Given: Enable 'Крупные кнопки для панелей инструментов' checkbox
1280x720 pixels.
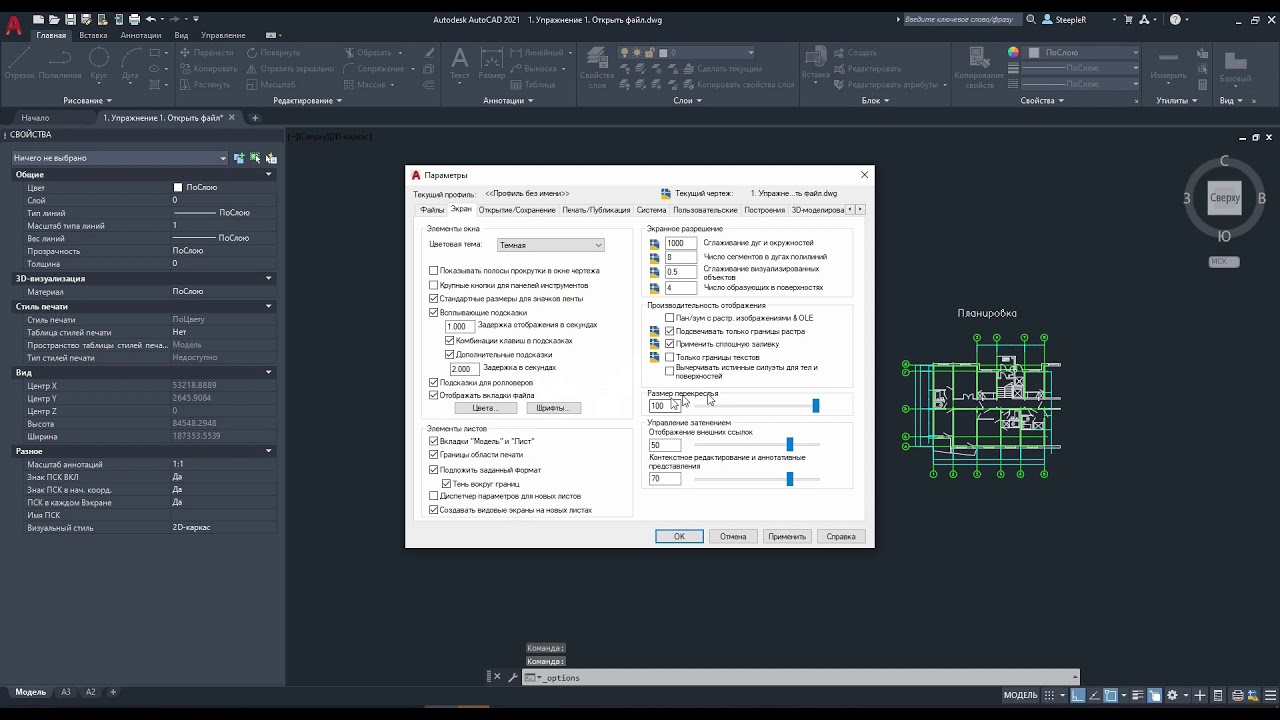Looking at the screenshot, I should (434, 285).
